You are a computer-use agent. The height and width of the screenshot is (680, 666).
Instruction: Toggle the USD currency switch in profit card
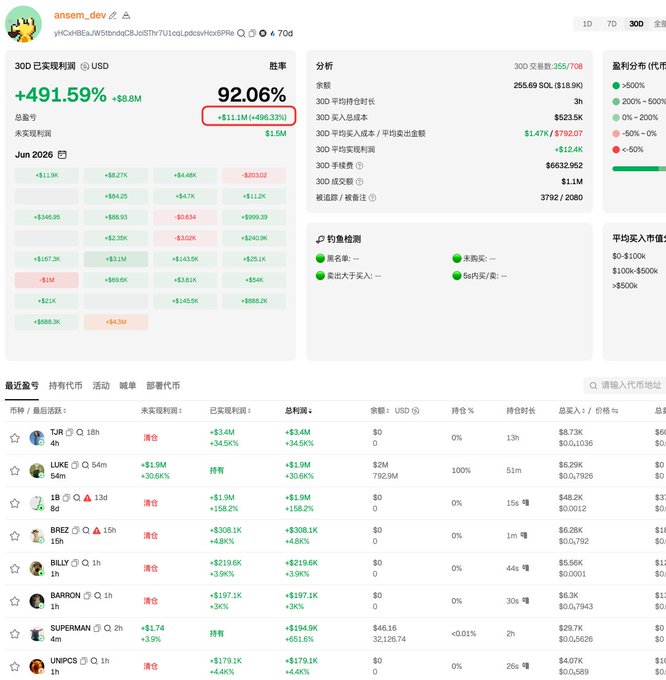[x=85, y=66]
